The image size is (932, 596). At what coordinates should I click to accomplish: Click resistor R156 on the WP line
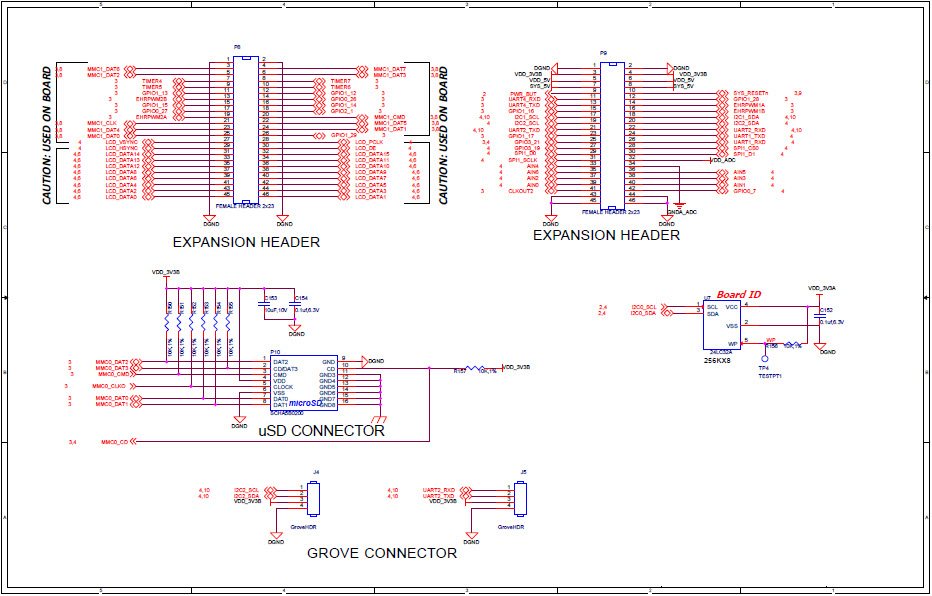pos(793,342)
